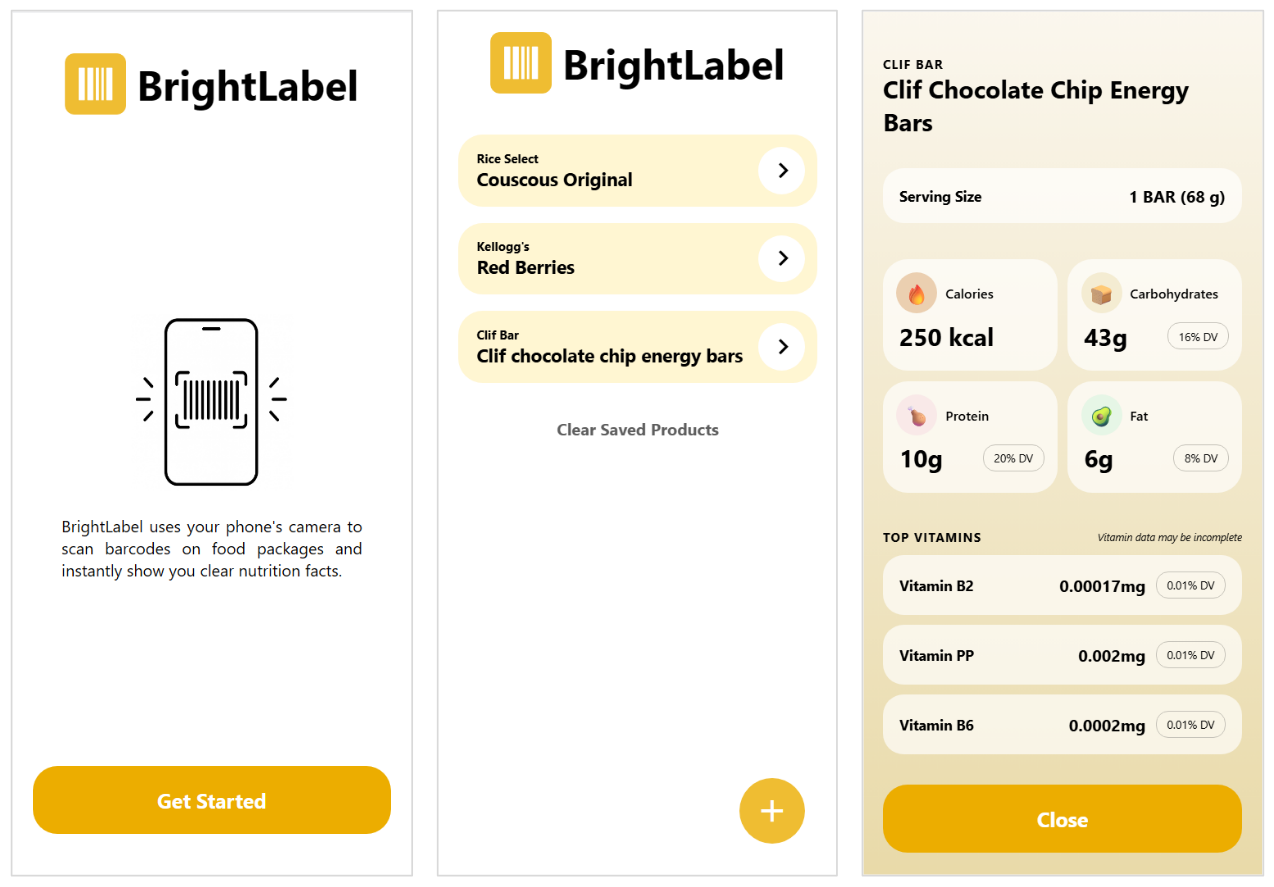
Task: Expand the Couscous Original product entry
Action: pos(782,170)
